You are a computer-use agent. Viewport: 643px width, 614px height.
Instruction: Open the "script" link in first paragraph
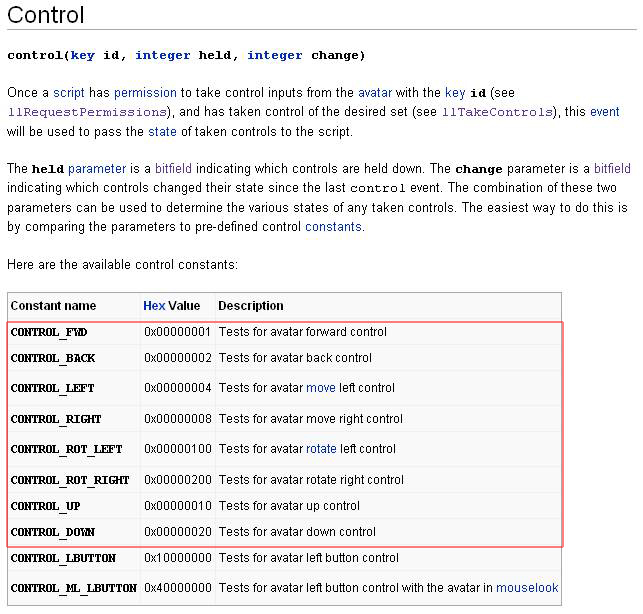[68, 93]
